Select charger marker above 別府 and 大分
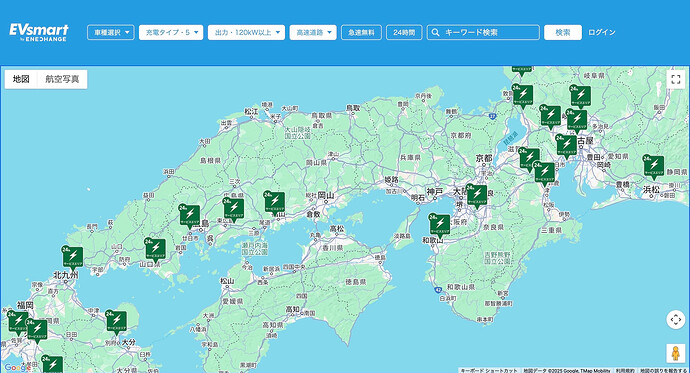This screenshot has height=373, width=690. (116, 322)
